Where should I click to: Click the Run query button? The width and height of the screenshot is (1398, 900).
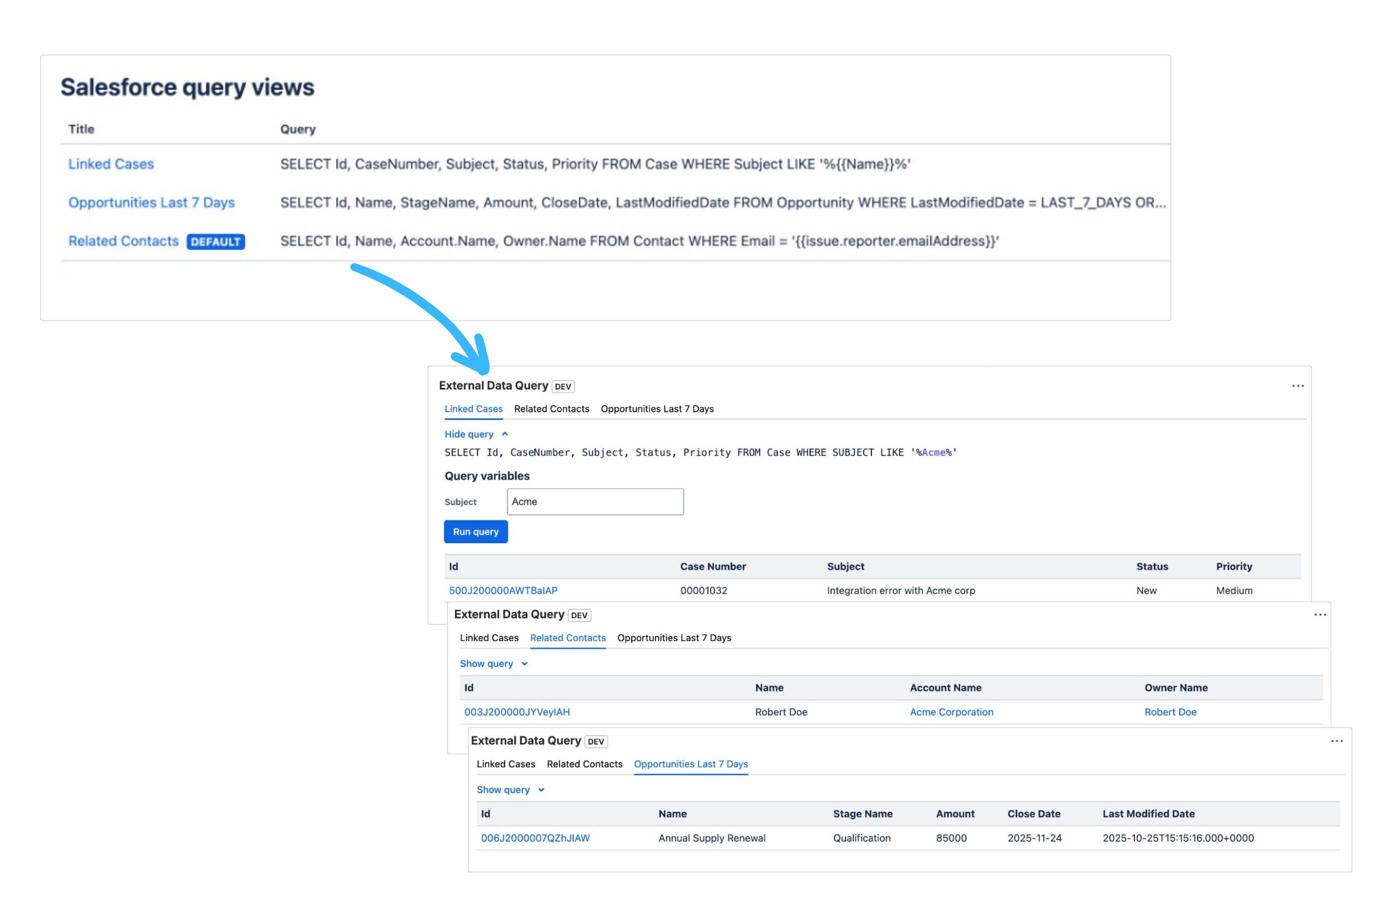click(475, 531)
